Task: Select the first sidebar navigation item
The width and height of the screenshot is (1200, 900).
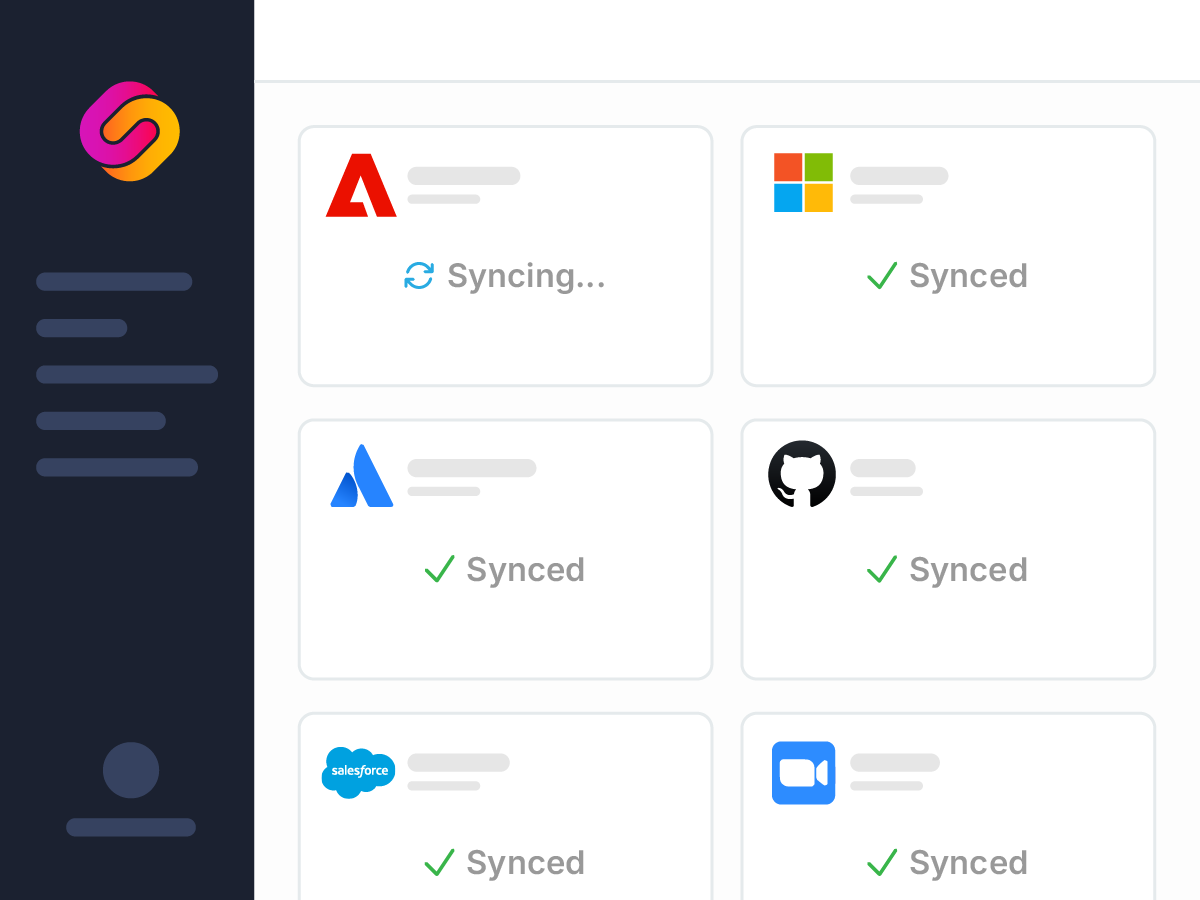Action: (x=114, y=282)
